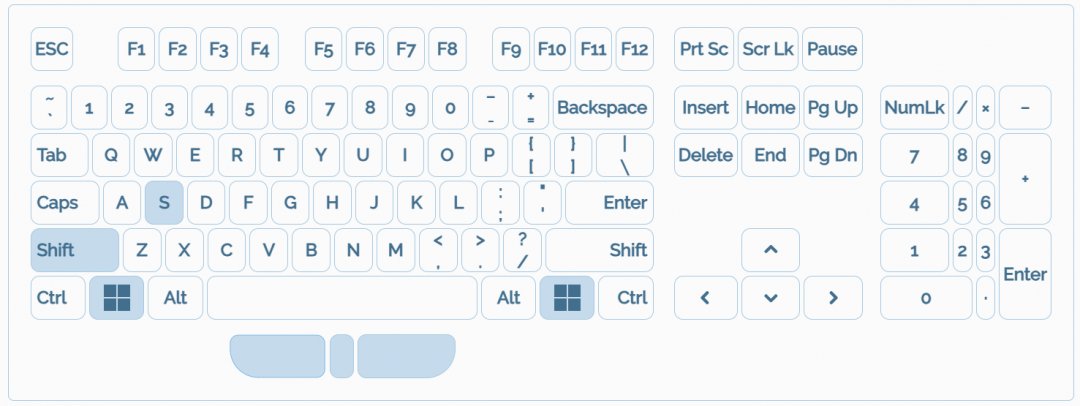Click the left Windows logo key
This screenshot has height=406, width=1080.
coord(116,297)
